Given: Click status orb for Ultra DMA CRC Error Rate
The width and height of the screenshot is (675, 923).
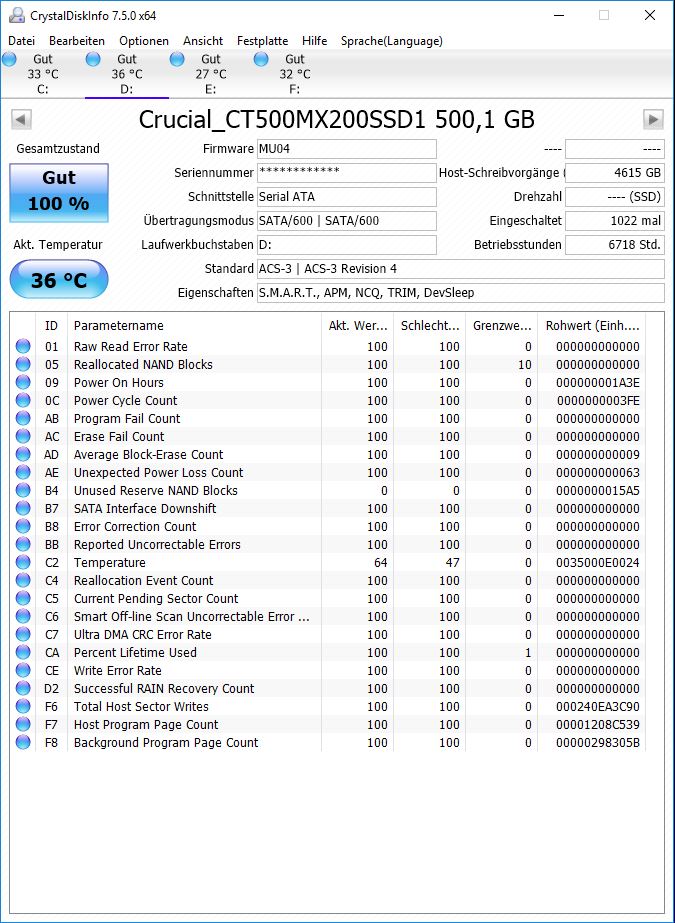Looking at the screenshot, I should (23, 635).
